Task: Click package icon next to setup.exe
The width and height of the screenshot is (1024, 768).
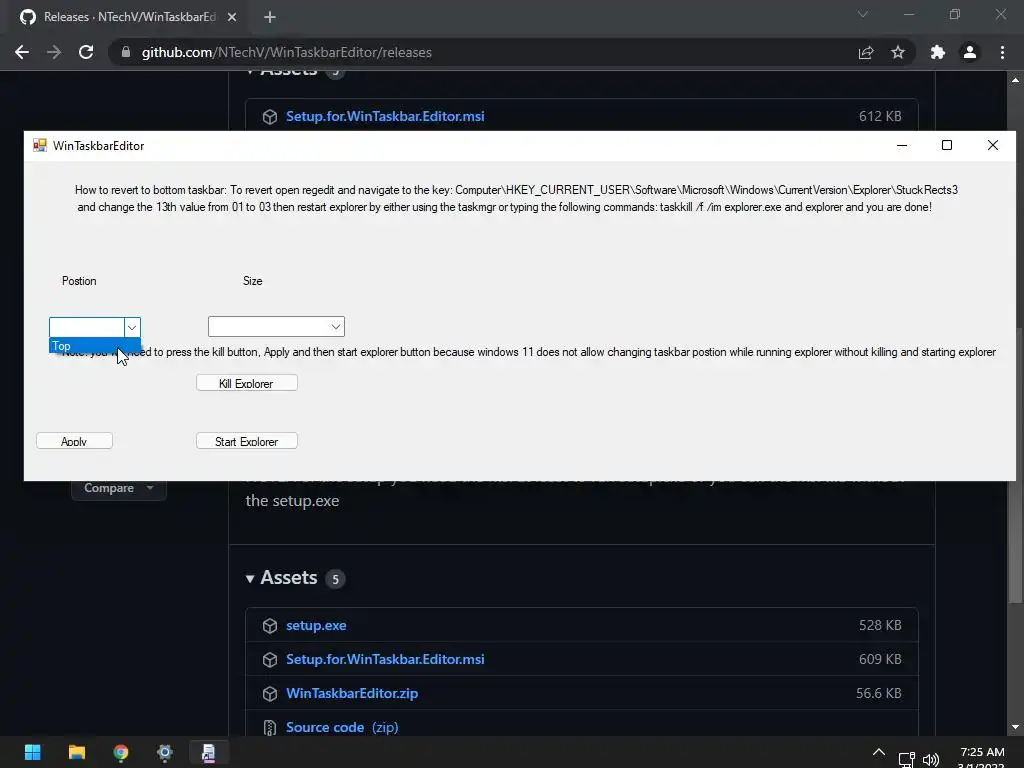Action: [x=270, y=626]
